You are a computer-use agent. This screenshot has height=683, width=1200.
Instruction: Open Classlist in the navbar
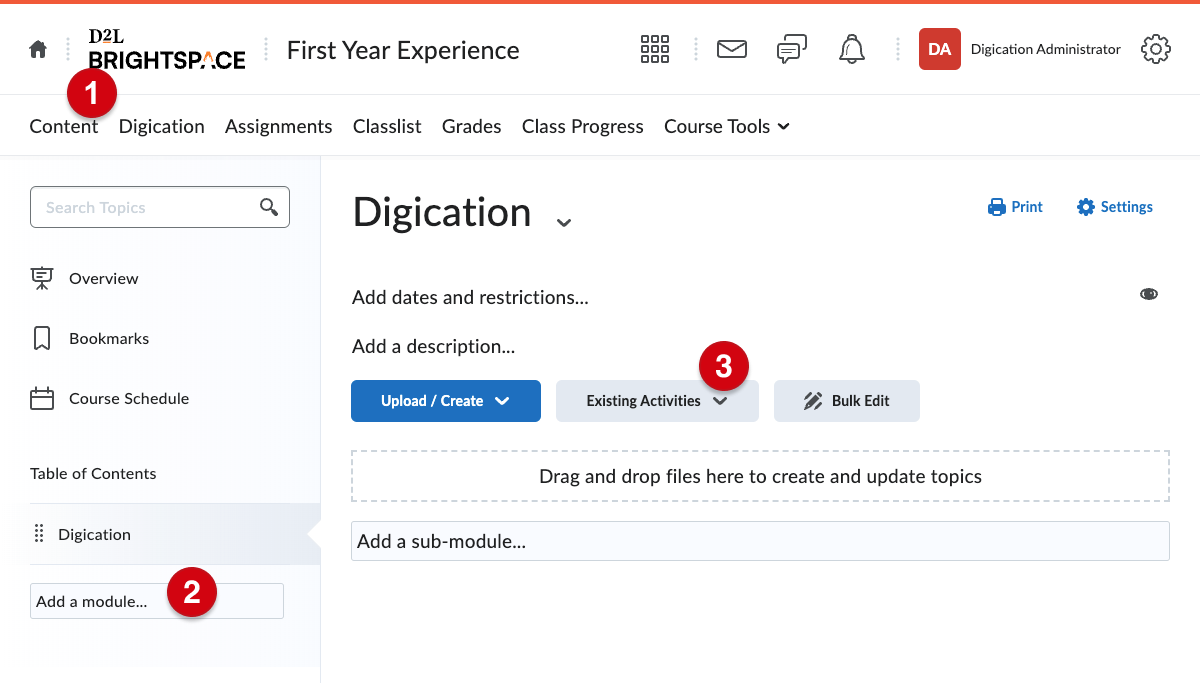pos(387,126)
